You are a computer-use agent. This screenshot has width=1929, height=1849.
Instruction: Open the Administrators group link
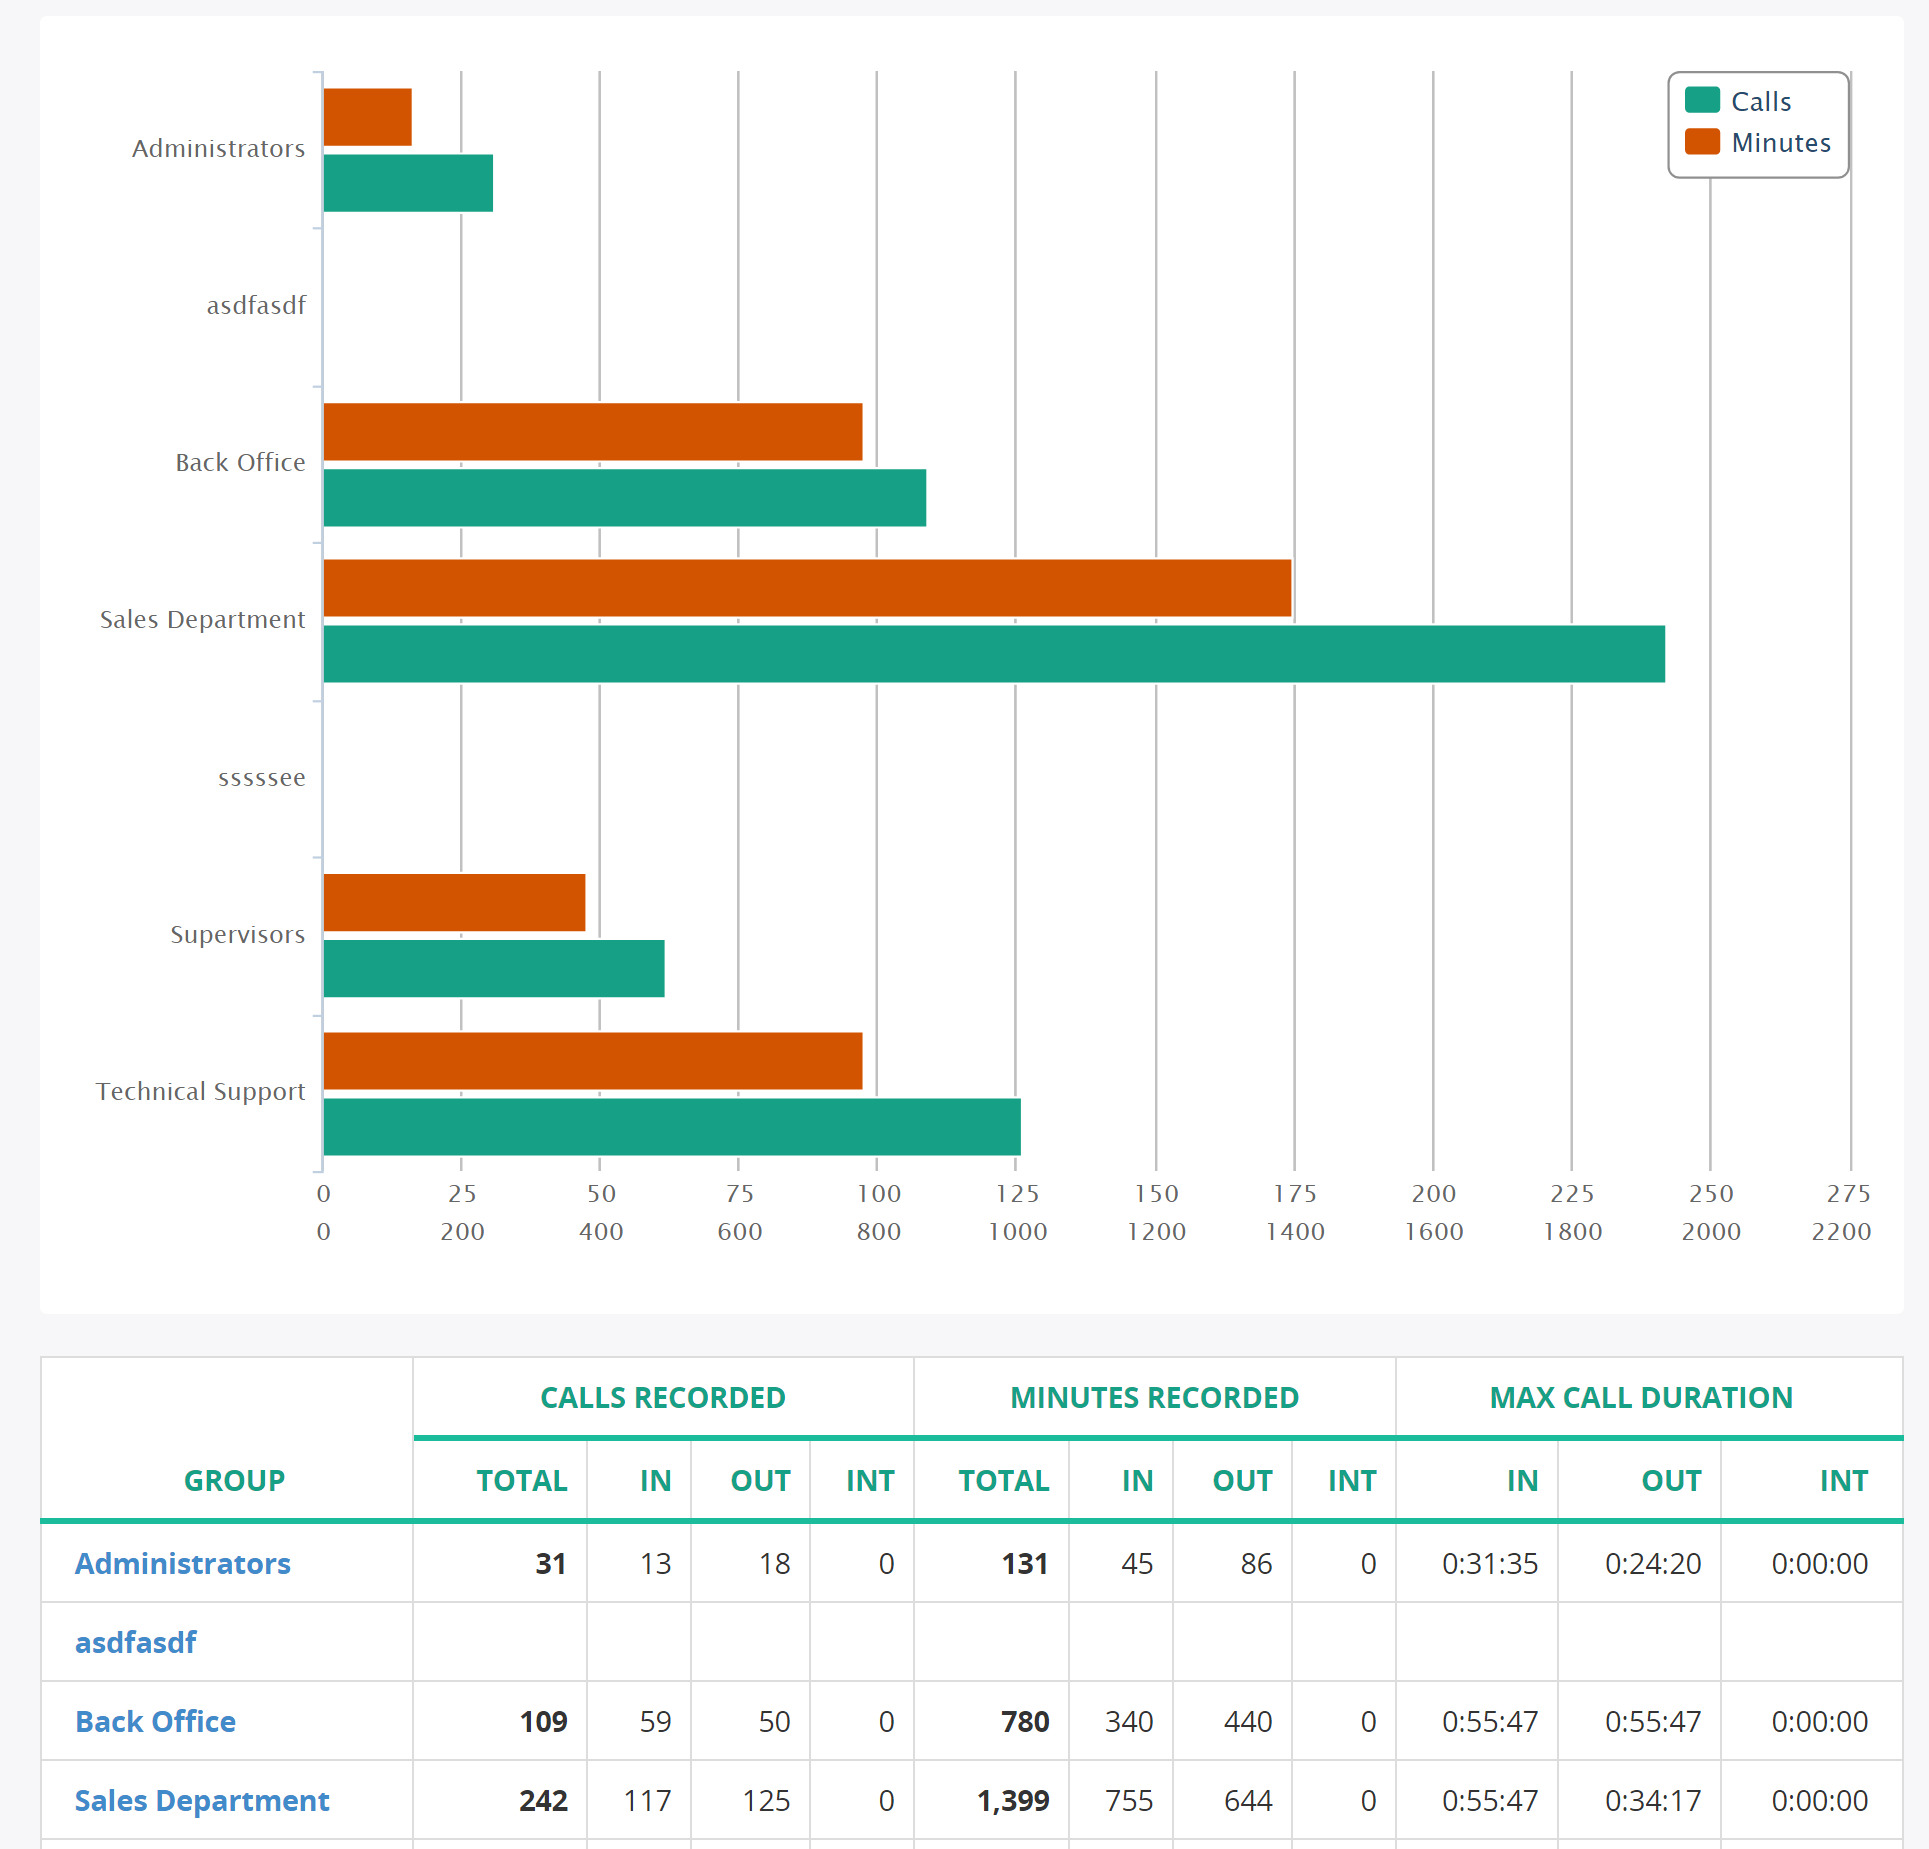183,1563
